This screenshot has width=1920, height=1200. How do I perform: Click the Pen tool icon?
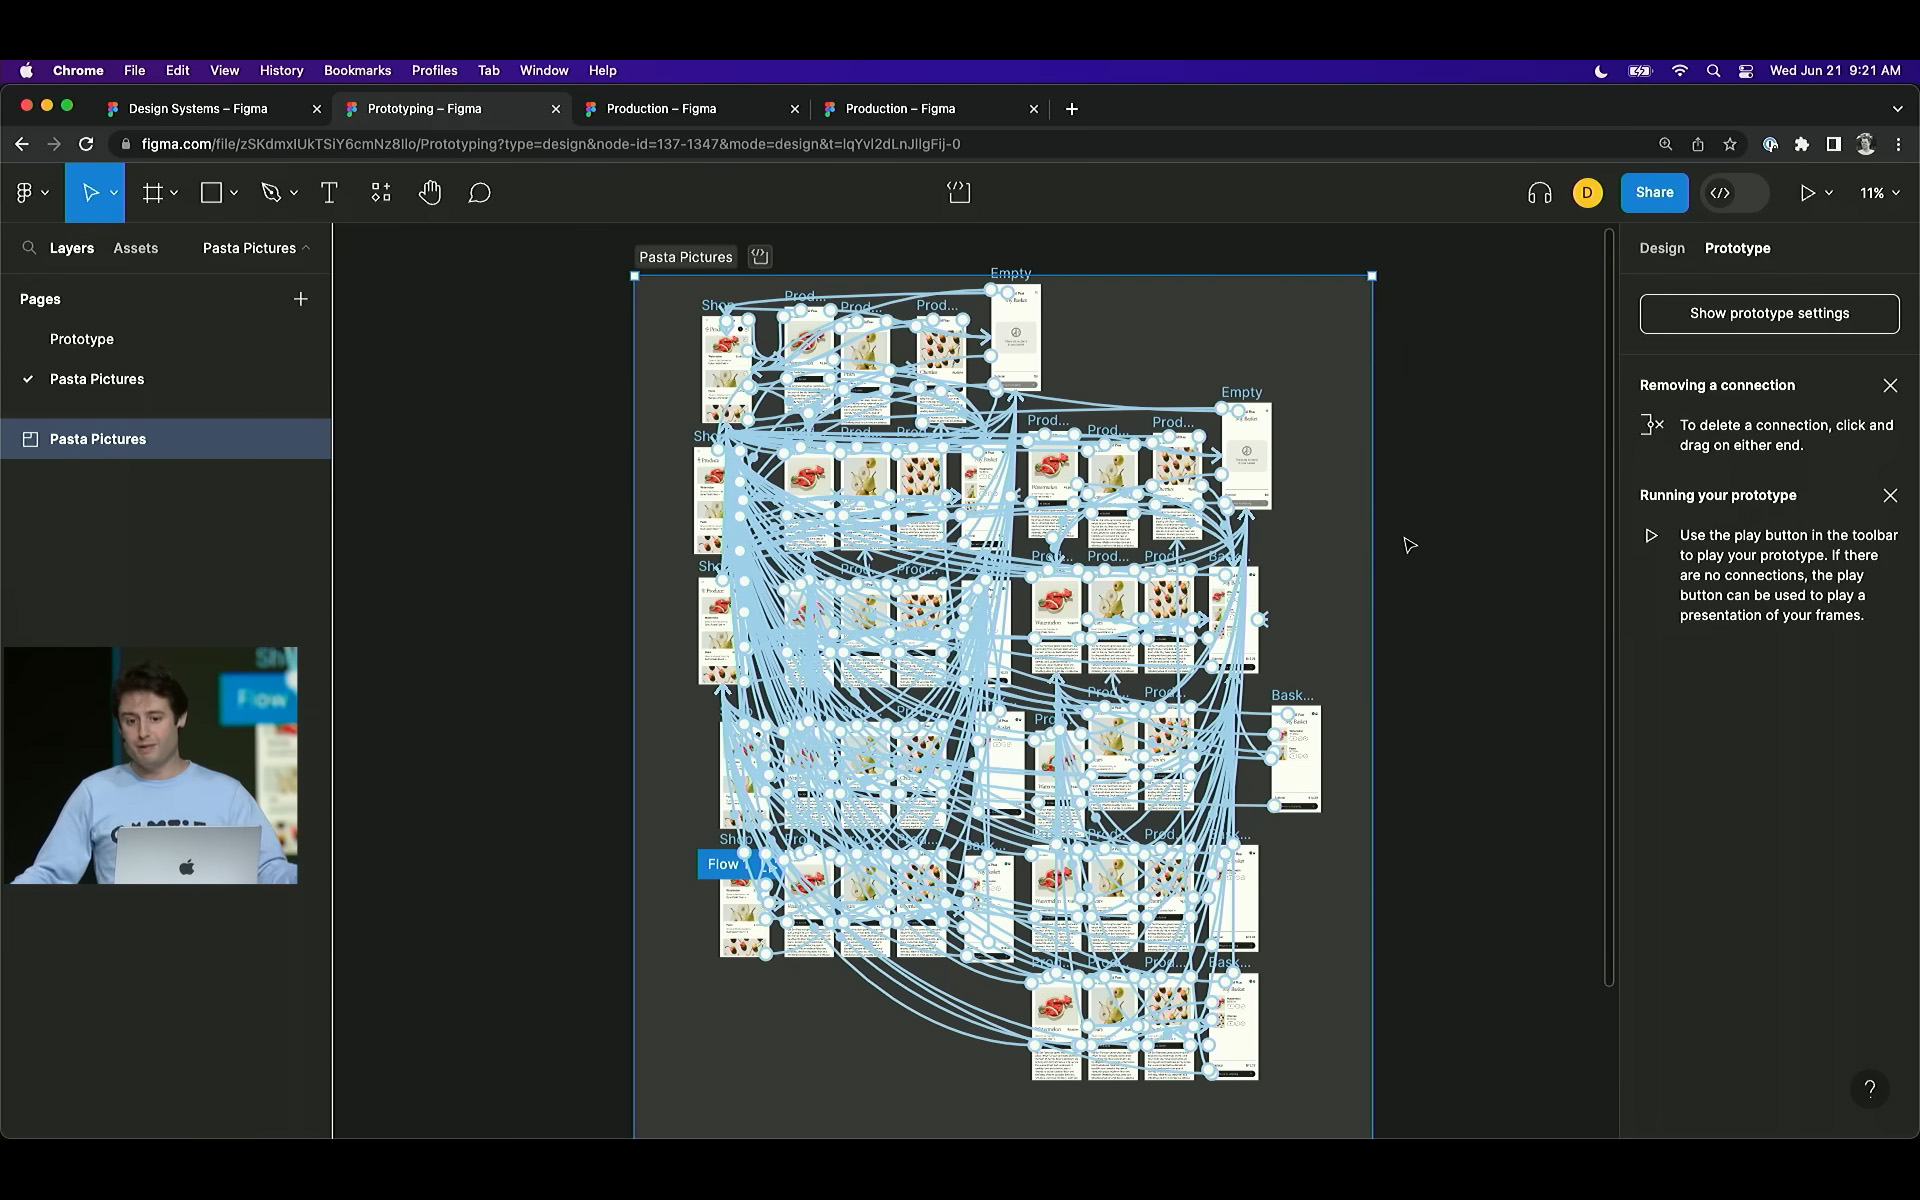tap(271, 191)
